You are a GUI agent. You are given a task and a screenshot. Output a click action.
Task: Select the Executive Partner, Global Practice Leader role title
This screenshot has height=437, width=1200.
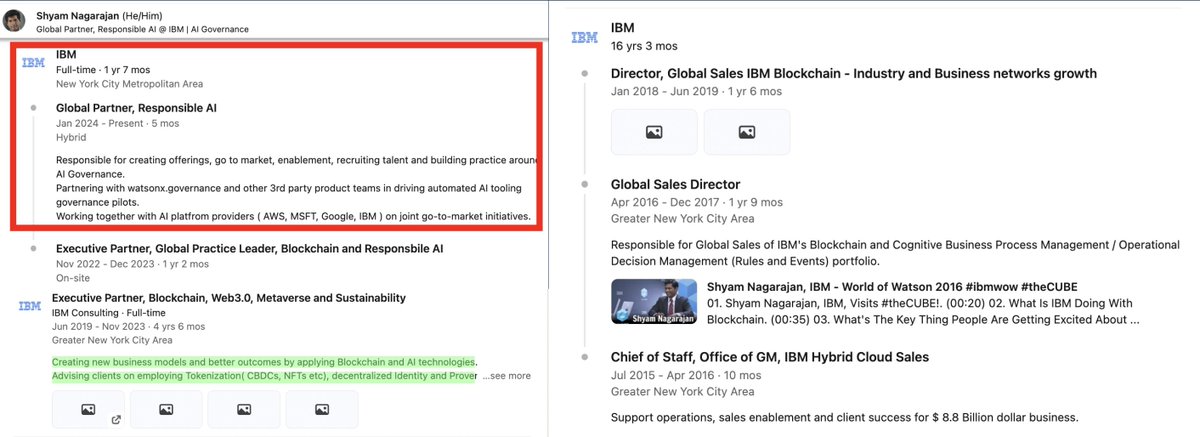[249, 248]
